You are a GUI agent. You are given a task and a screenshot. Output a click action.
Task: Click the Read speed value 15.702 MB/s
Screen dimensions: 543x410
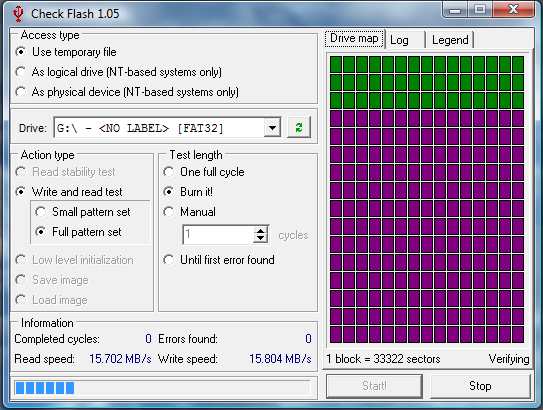(x=120, y=359)
